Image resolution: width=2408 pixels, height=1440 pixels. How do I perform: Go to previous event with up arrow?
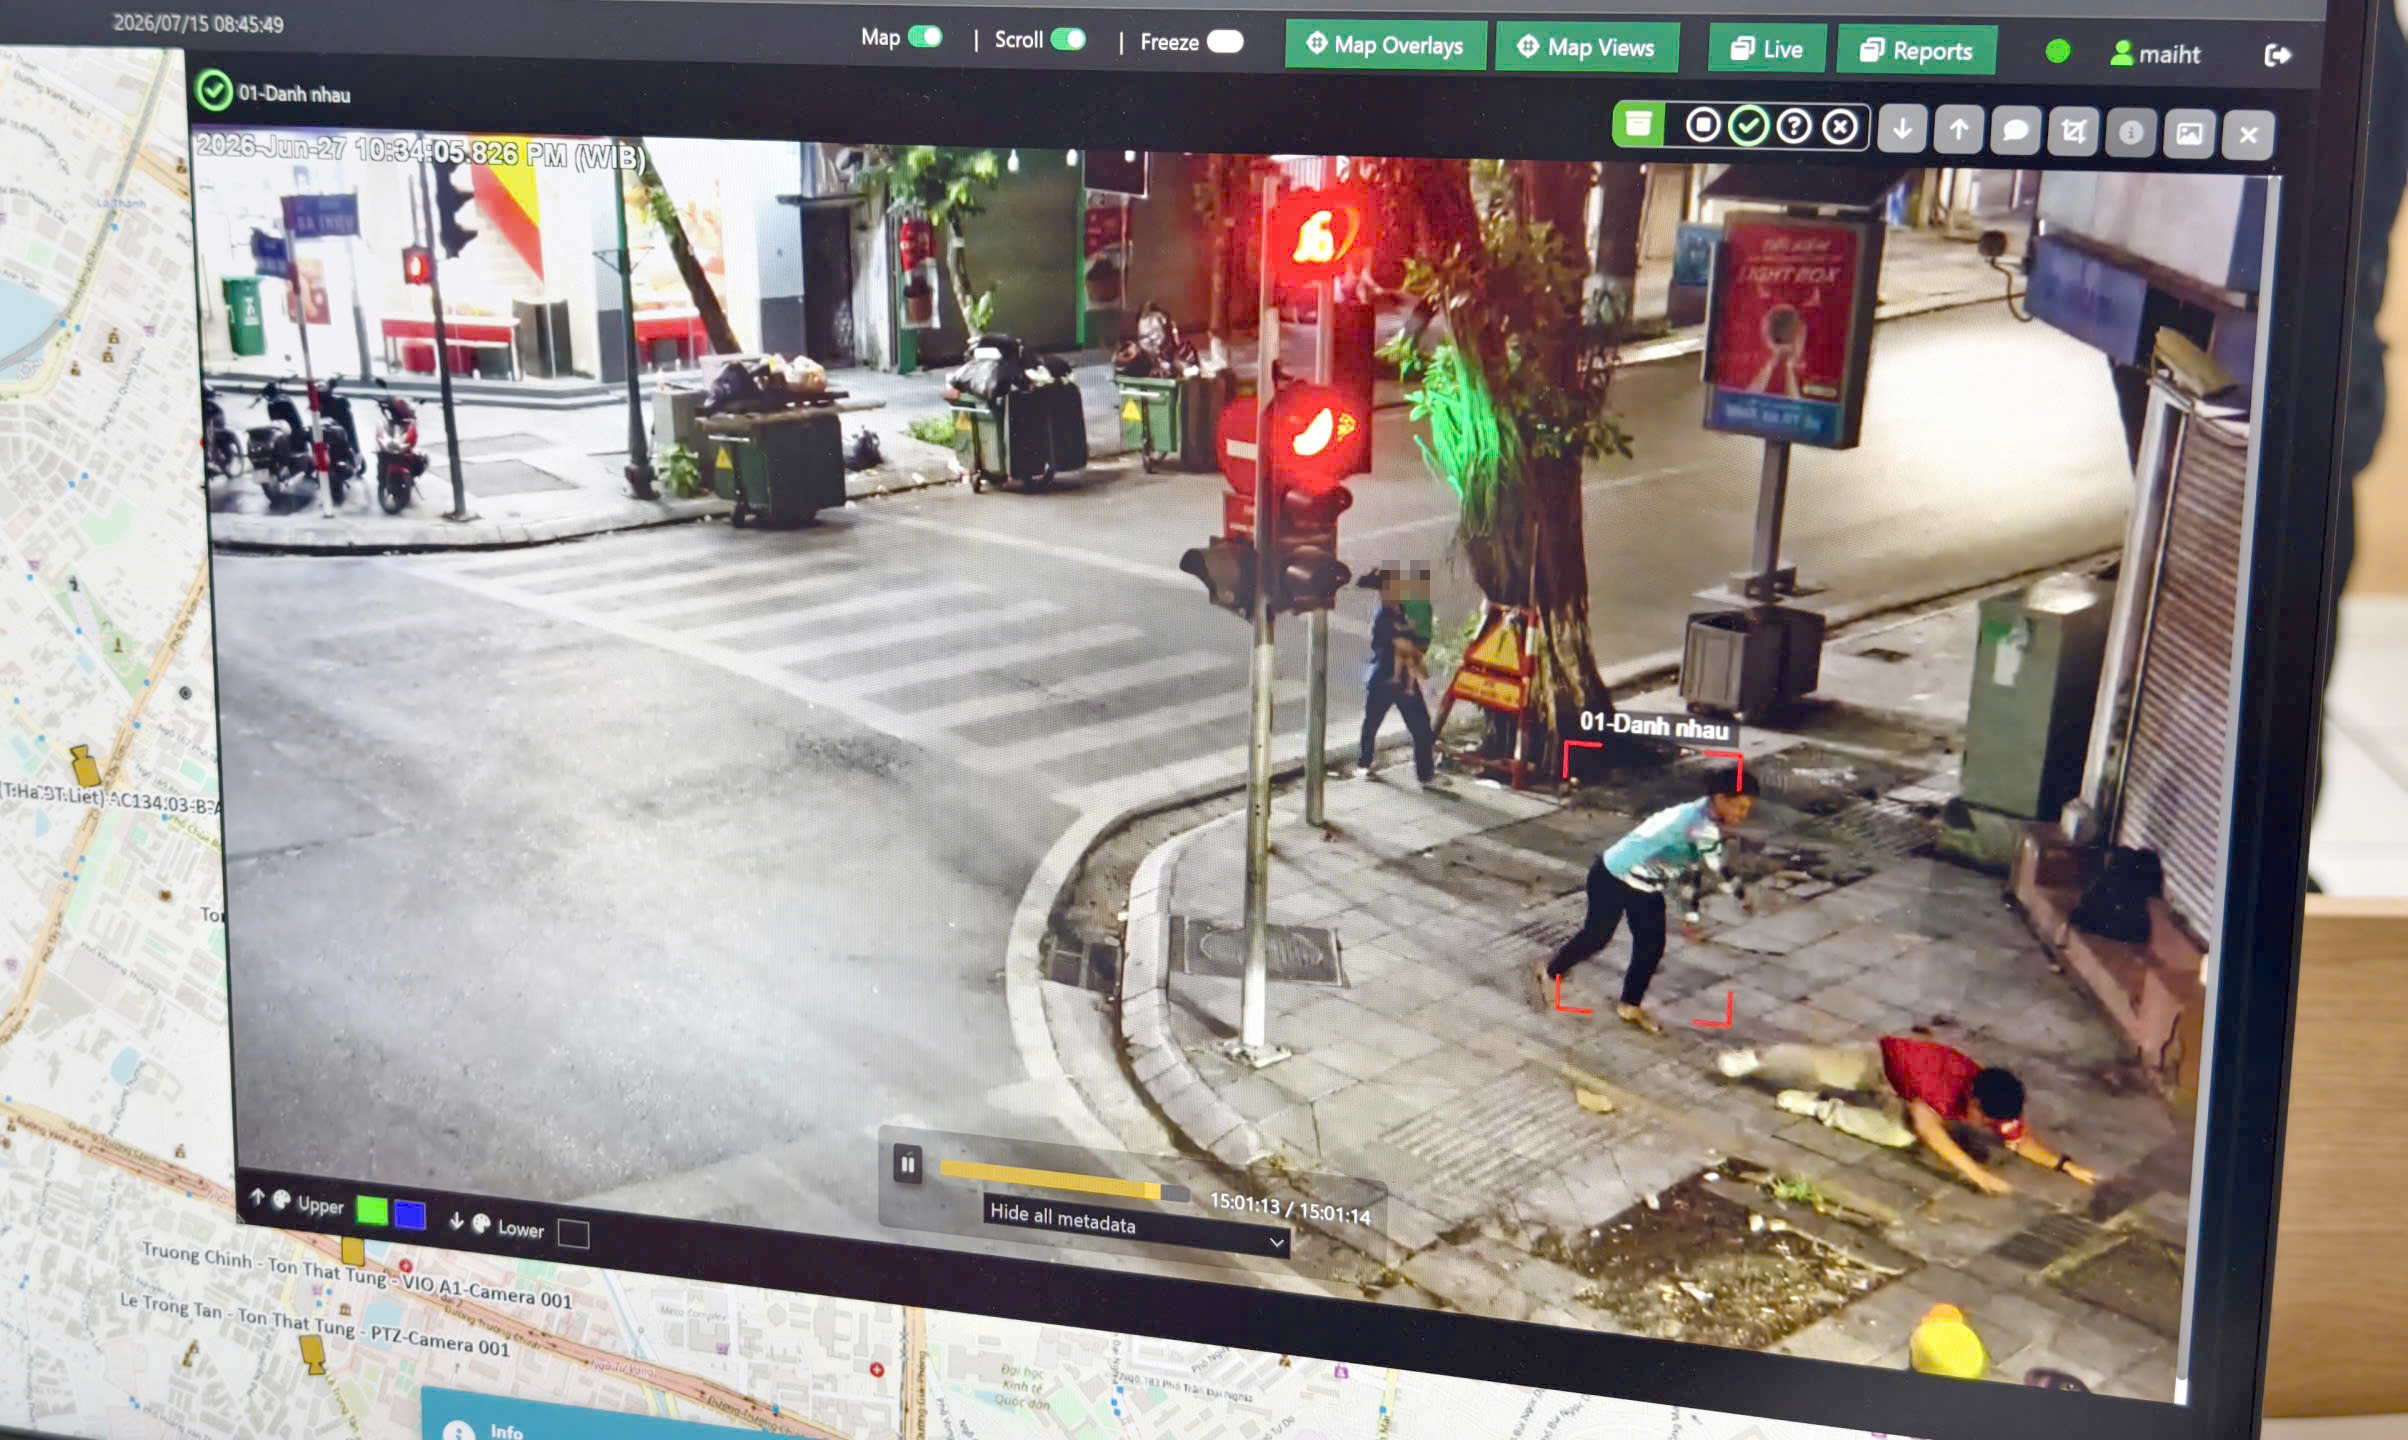[x=1958, y=130]
